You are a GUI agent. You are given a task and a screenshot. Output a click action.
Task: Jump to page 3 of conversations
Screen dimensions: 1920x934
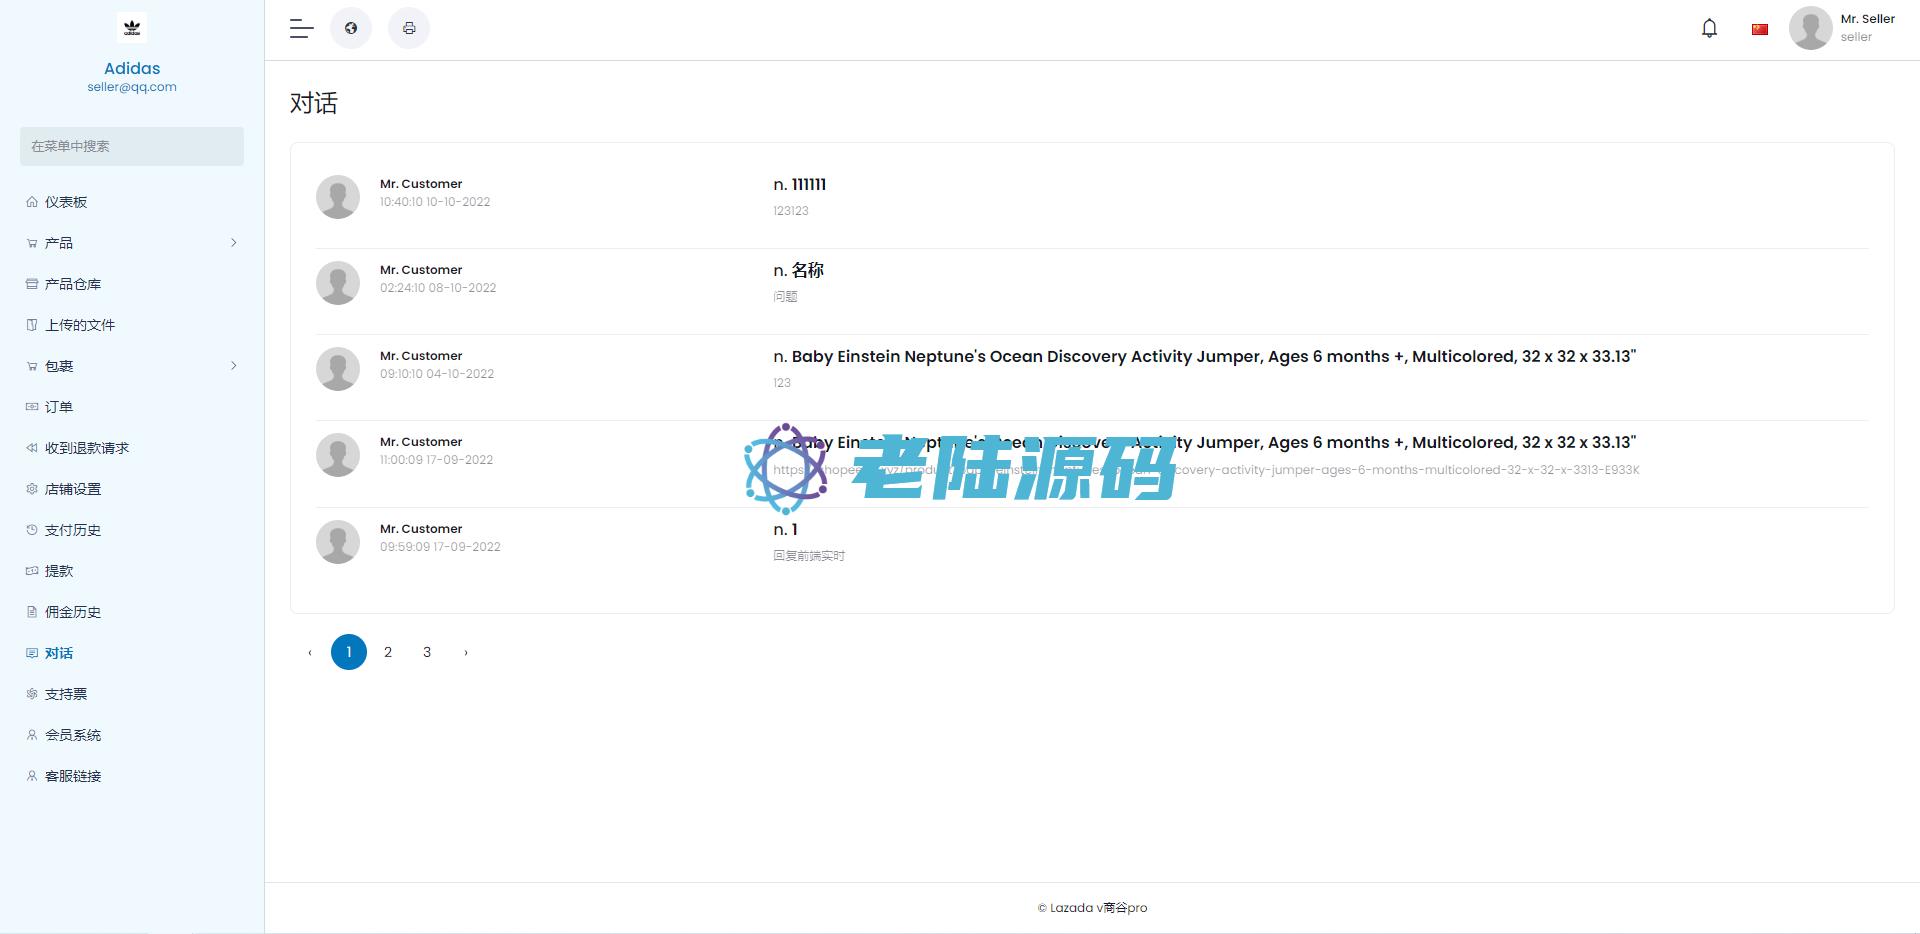point(427,652)
